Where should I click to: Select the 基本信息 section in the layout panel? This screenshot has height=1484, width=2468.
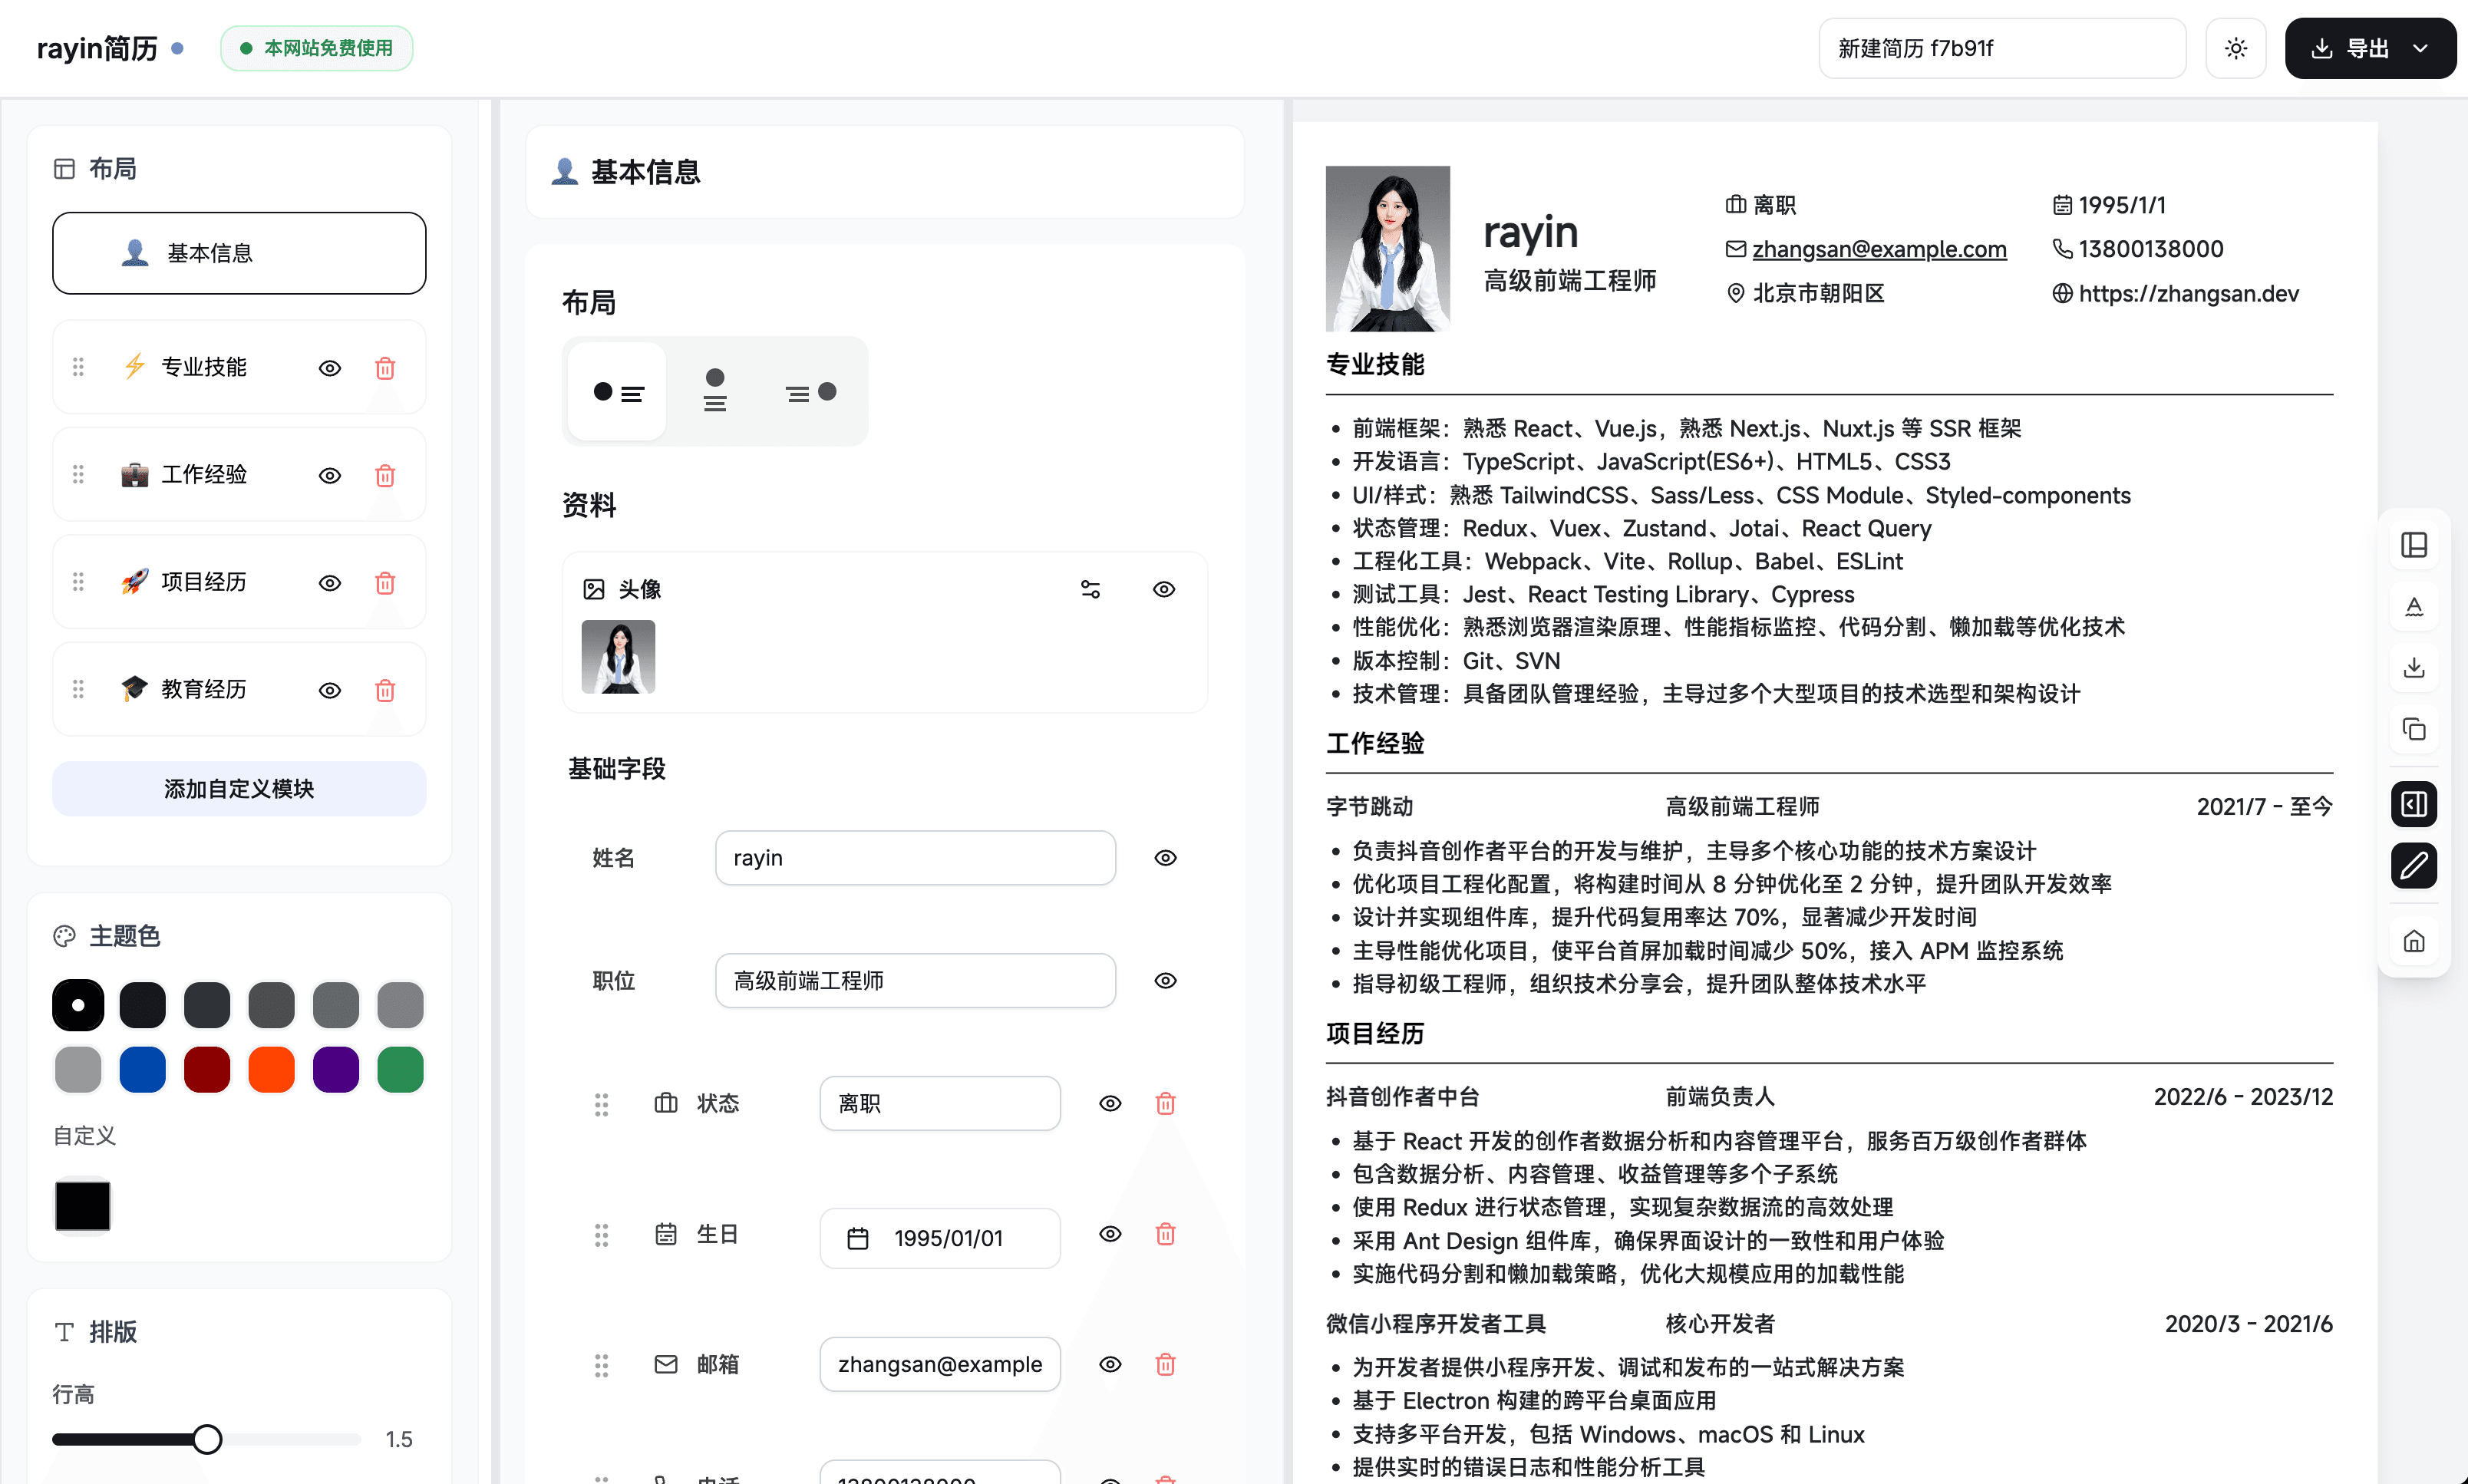pos(239,253)
